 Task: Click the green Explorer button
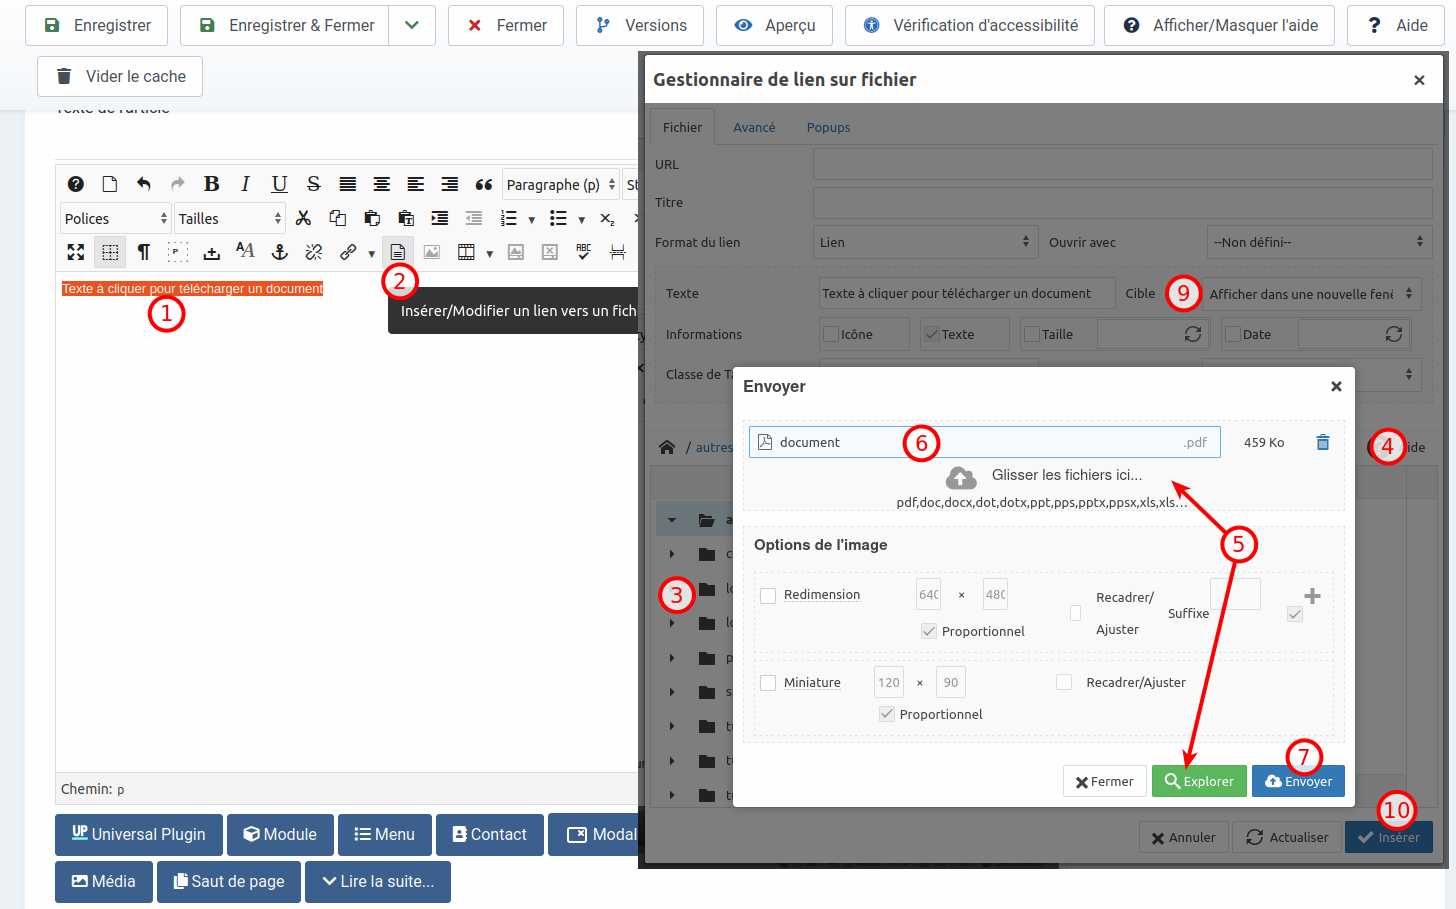1199,781
